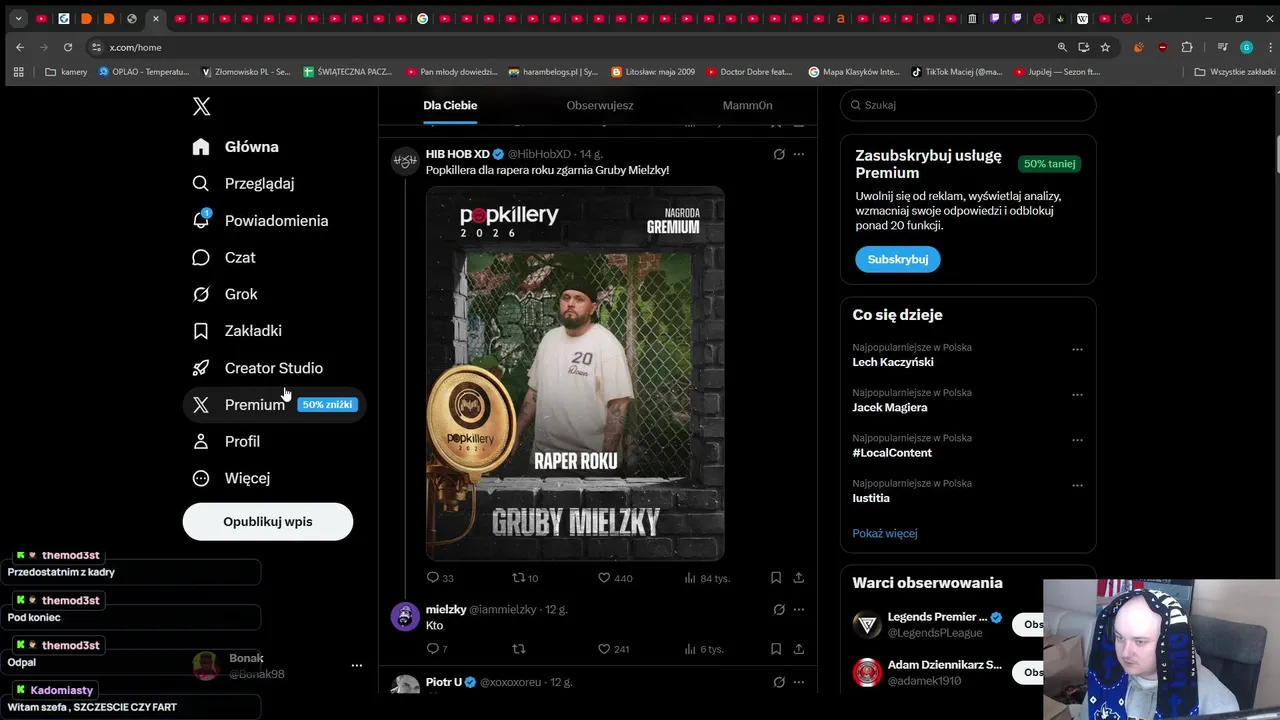
Task: Open Creator Studio
Action: click(x=258, y=368)
